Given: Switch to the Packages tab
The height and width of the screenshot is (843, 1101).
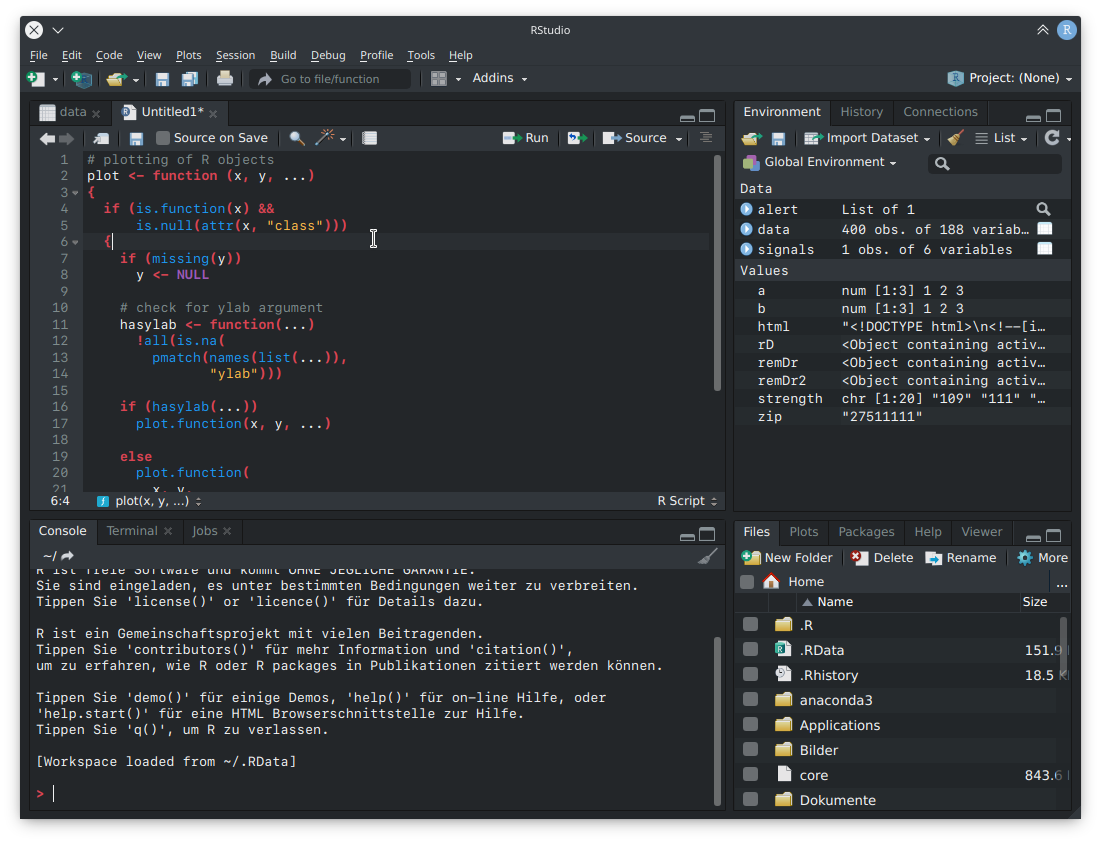Looking at the screenshot, I should tap(866, 532).
